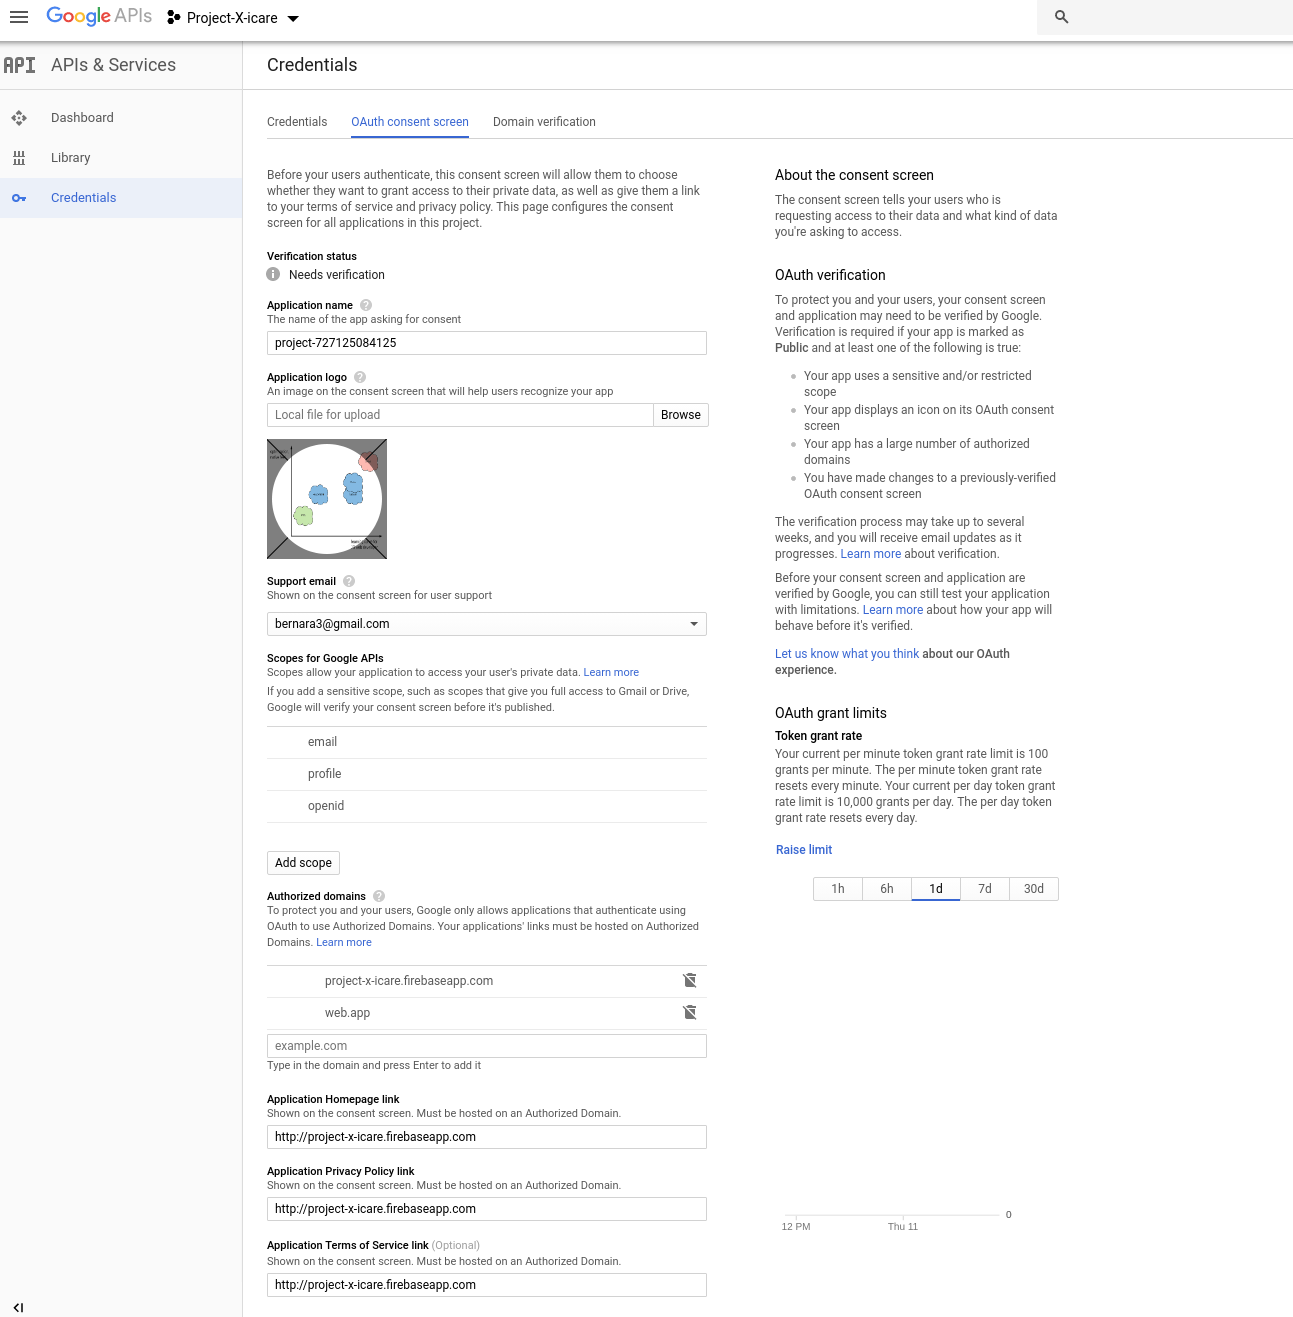Click the APIs & Services heading
This screenshot has height=1317, width=1293.
(x=113, y=65)
